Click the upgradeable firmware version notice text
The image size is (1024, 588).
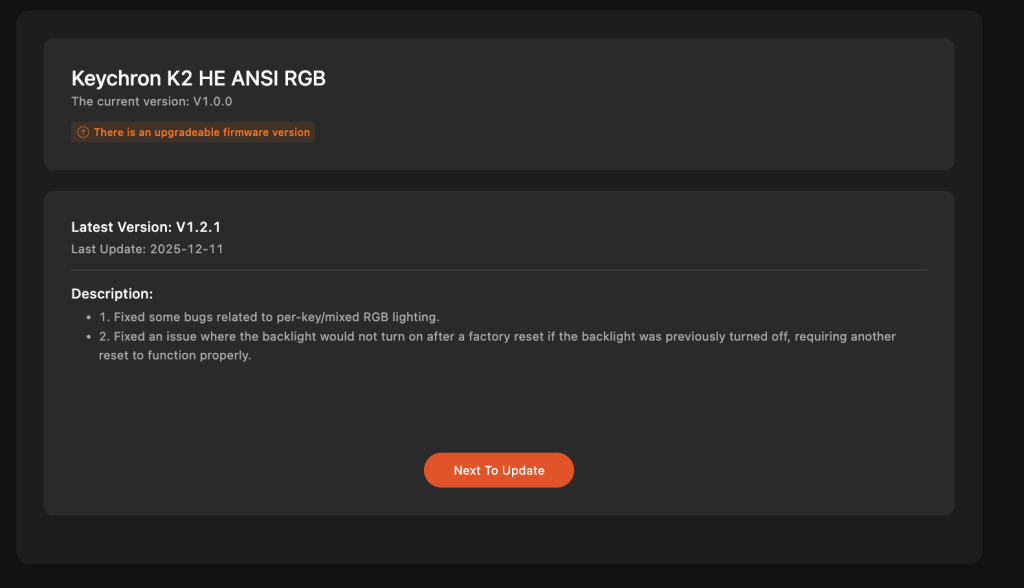pos(202,132)
